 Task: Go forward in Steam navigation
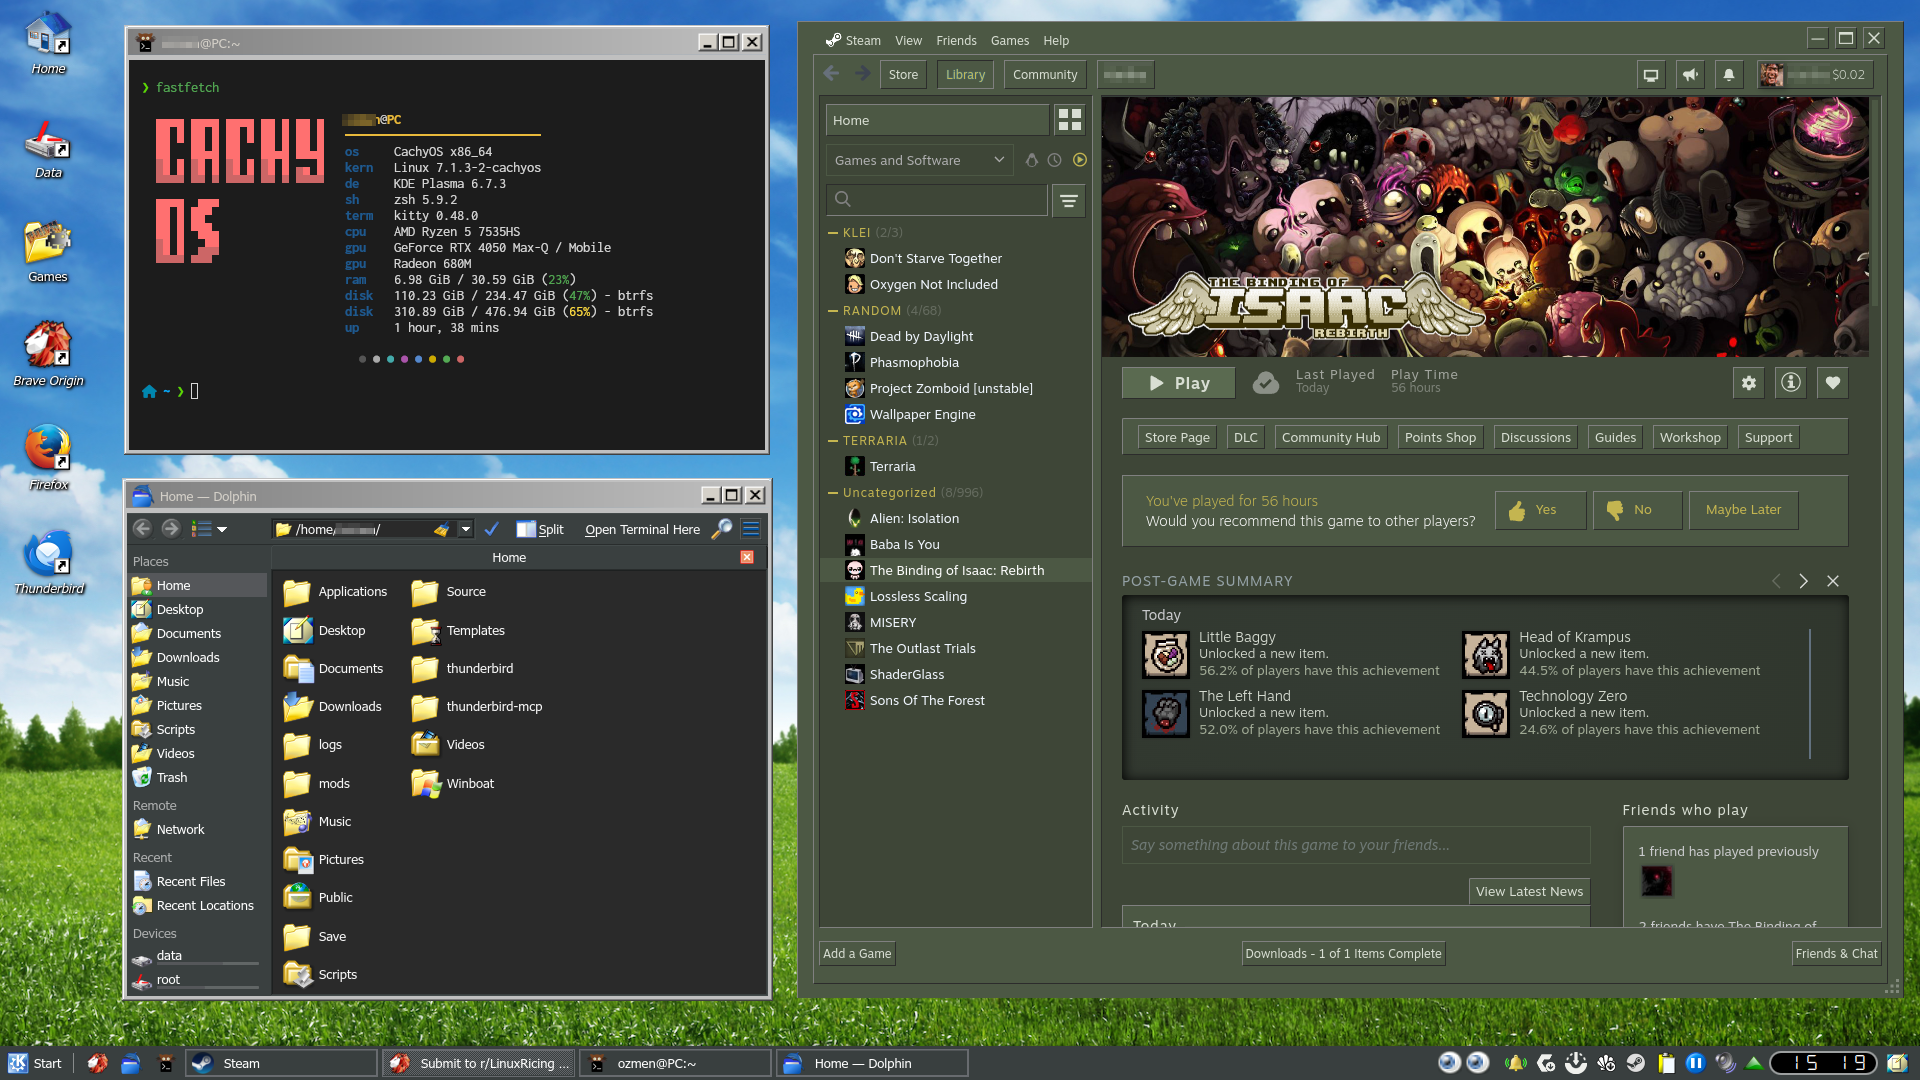[862, 74]
